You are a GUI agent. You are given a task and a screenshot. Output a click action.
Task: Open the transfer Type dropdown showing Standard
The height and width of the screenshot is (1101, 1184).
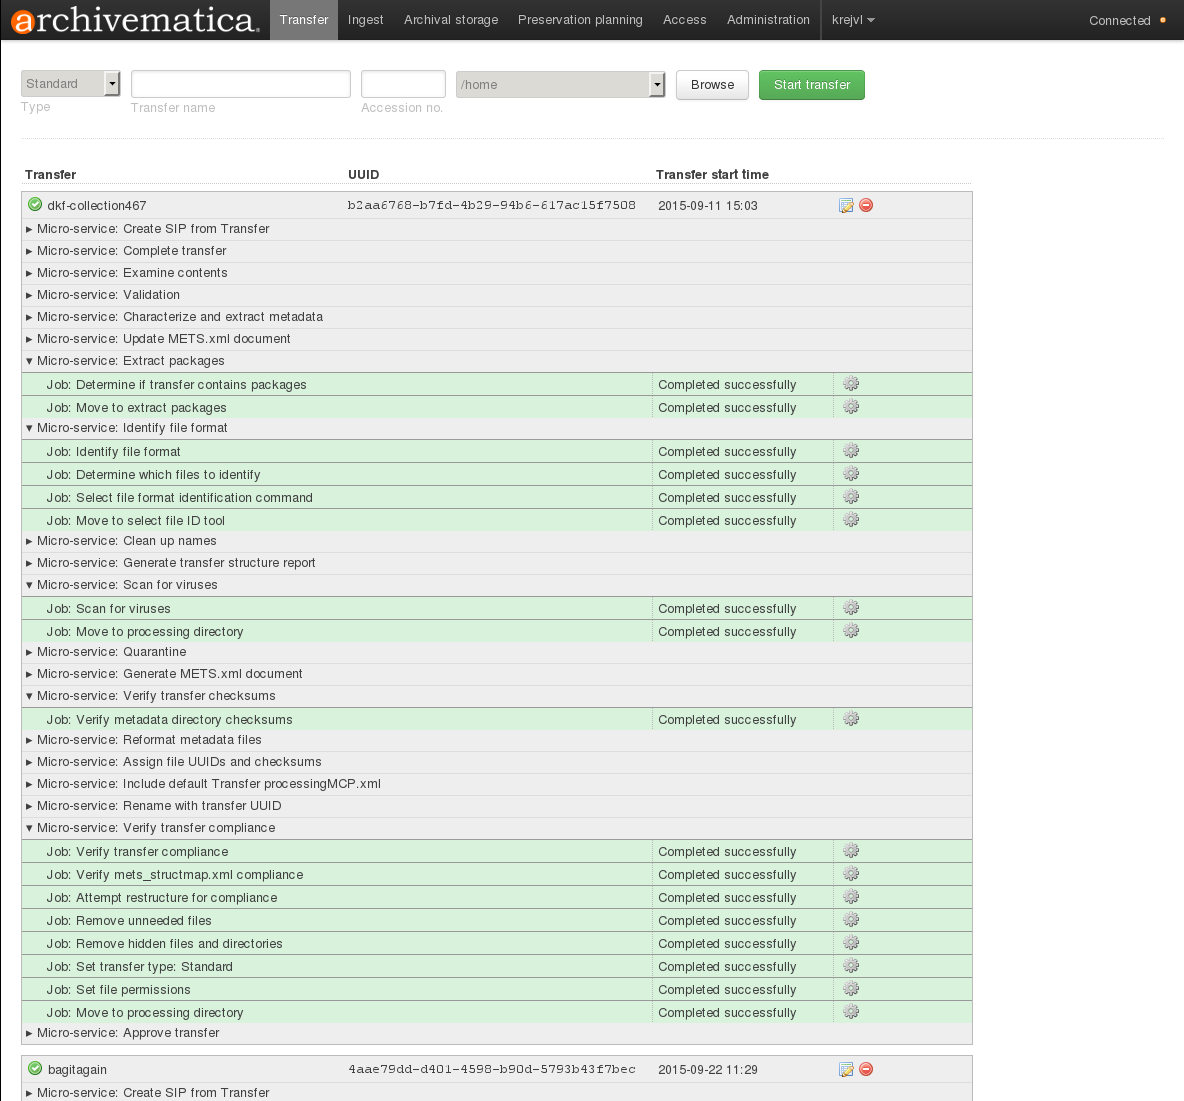(70, 84)
